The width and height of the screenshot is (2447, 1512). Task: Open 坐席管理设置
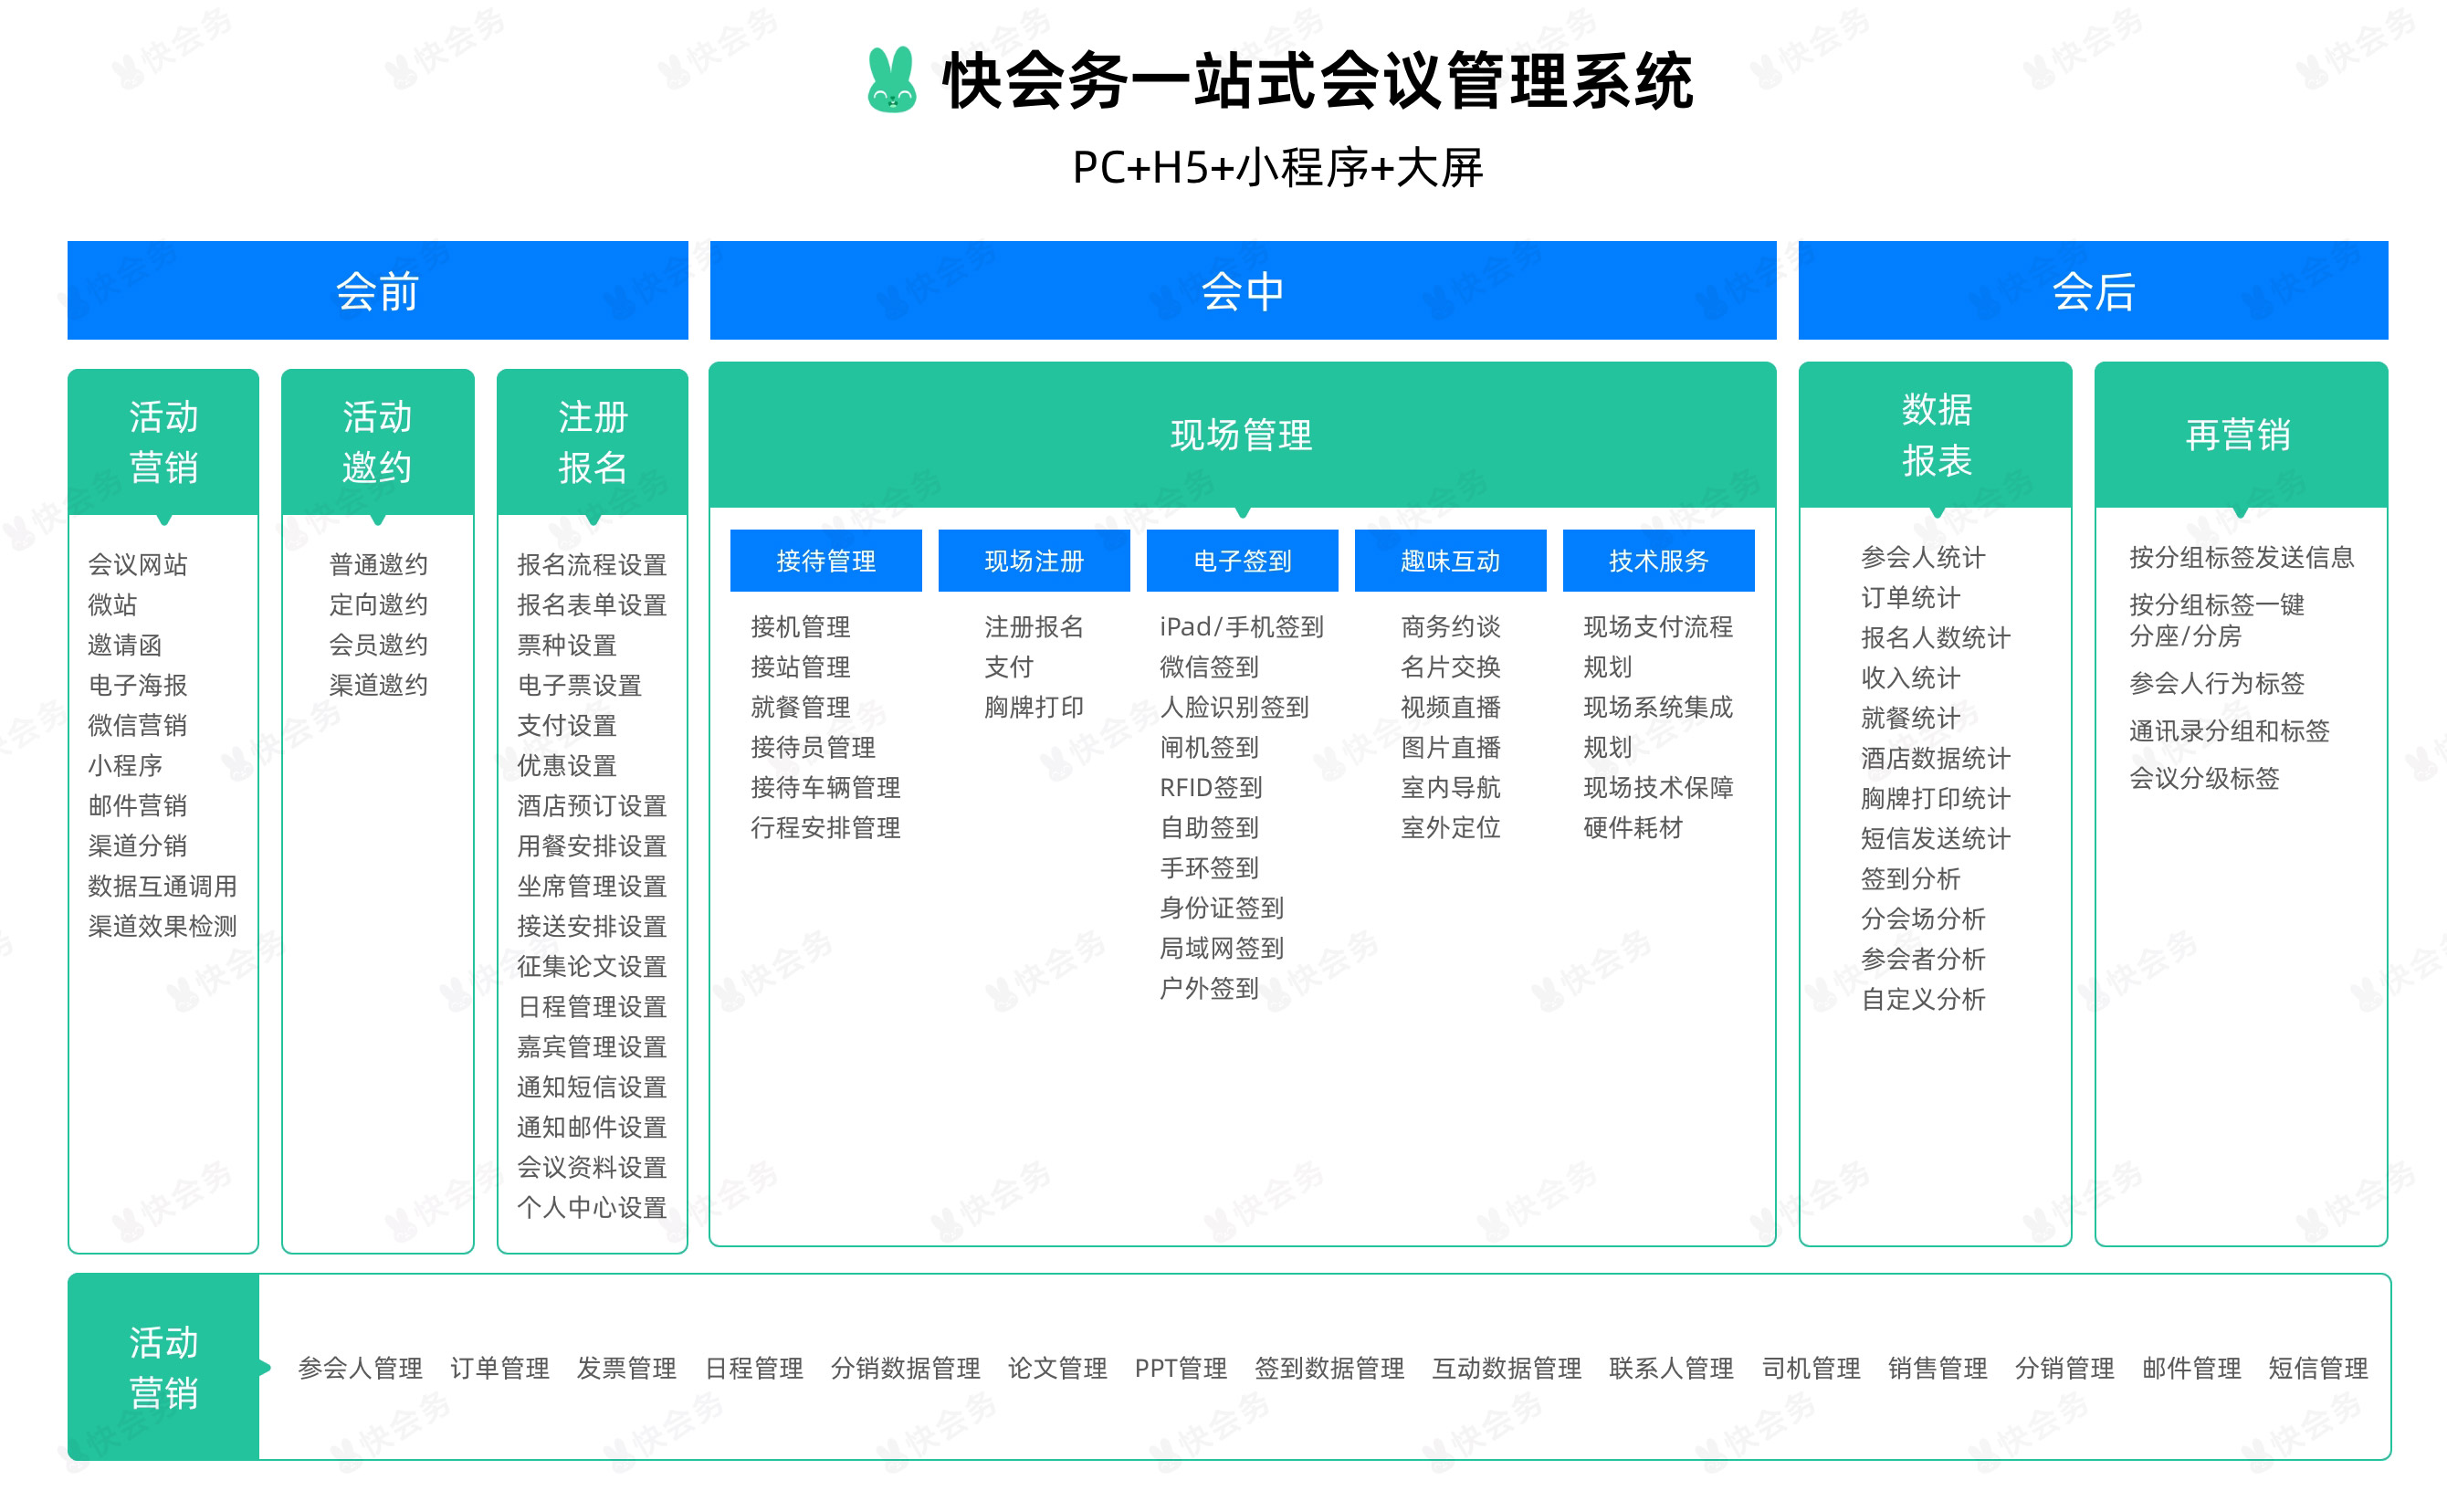click(x=592, y=886)
